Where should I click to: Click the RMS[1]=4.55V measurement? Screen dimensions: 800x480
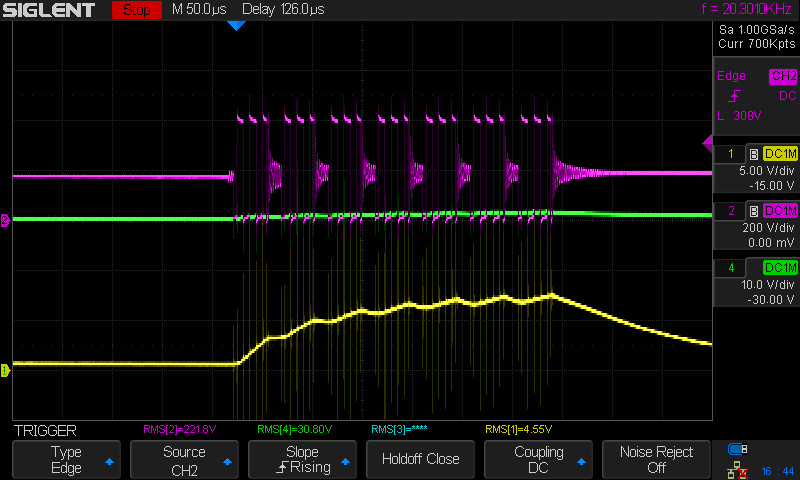(518, 430)
